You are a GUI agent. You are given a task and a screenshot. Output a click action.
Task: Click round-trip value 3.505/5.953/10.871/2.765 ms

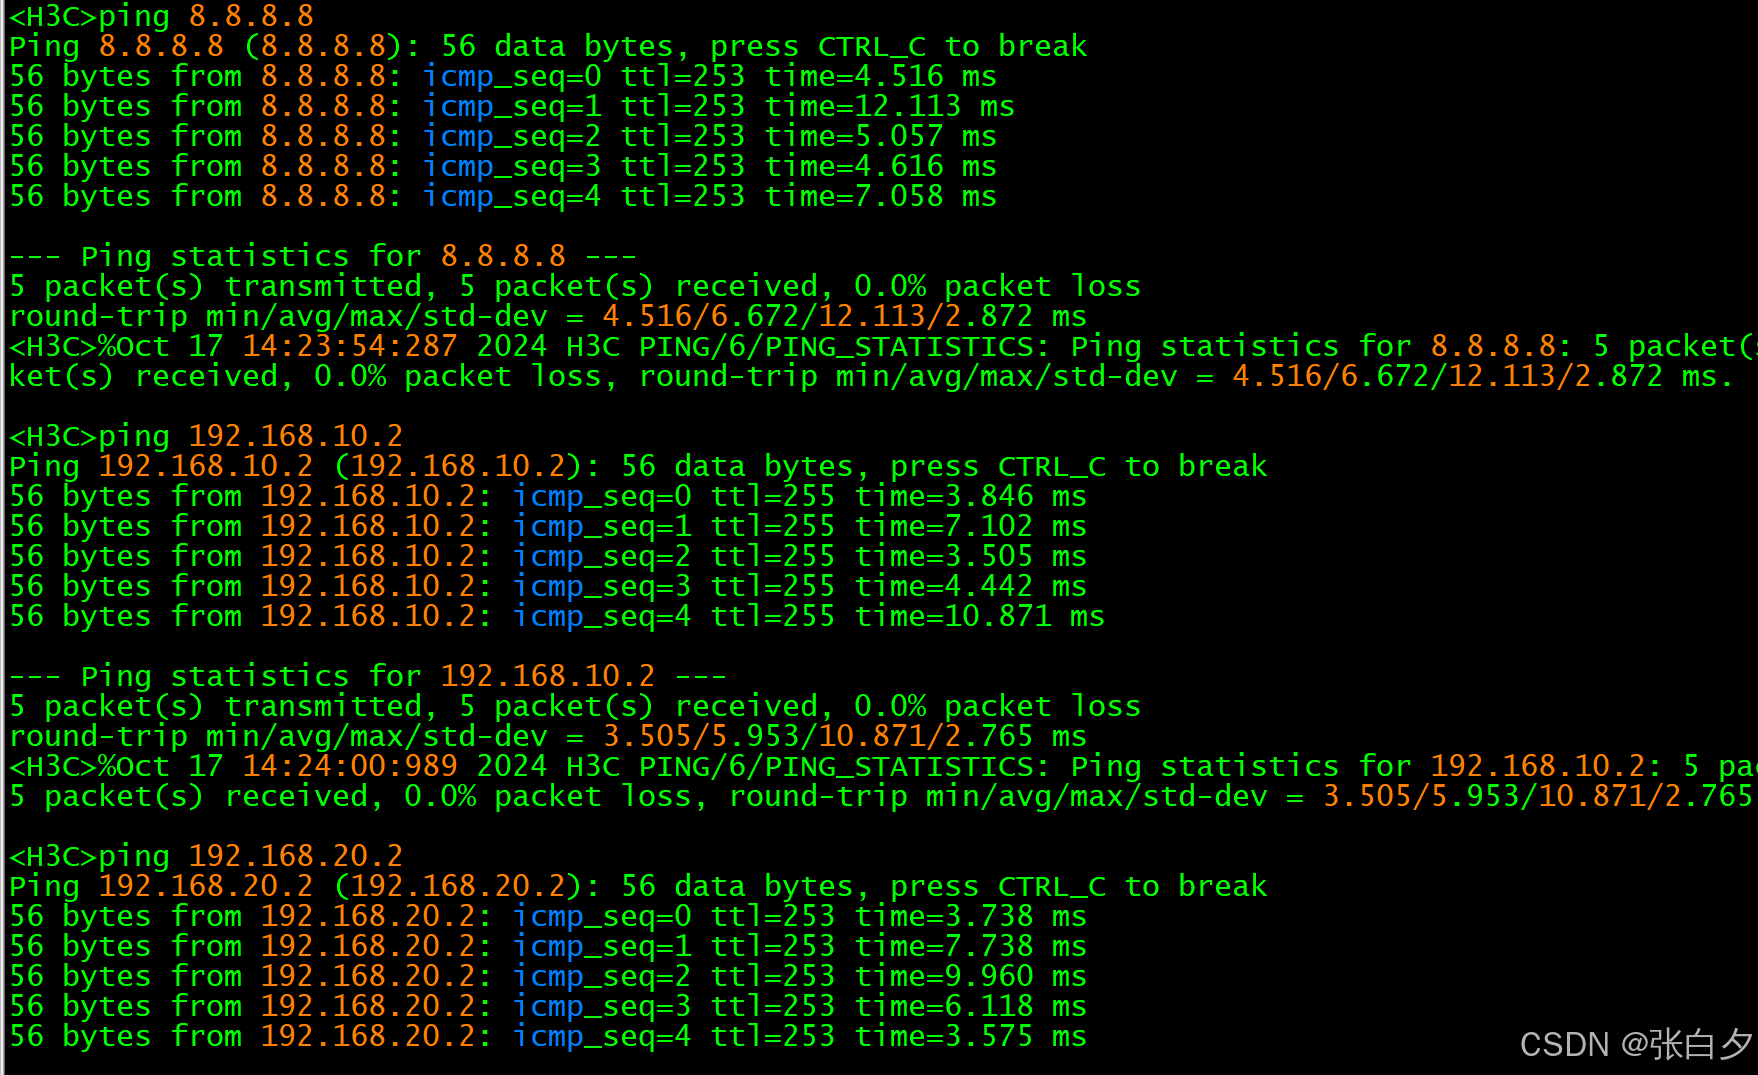[844, 736]
